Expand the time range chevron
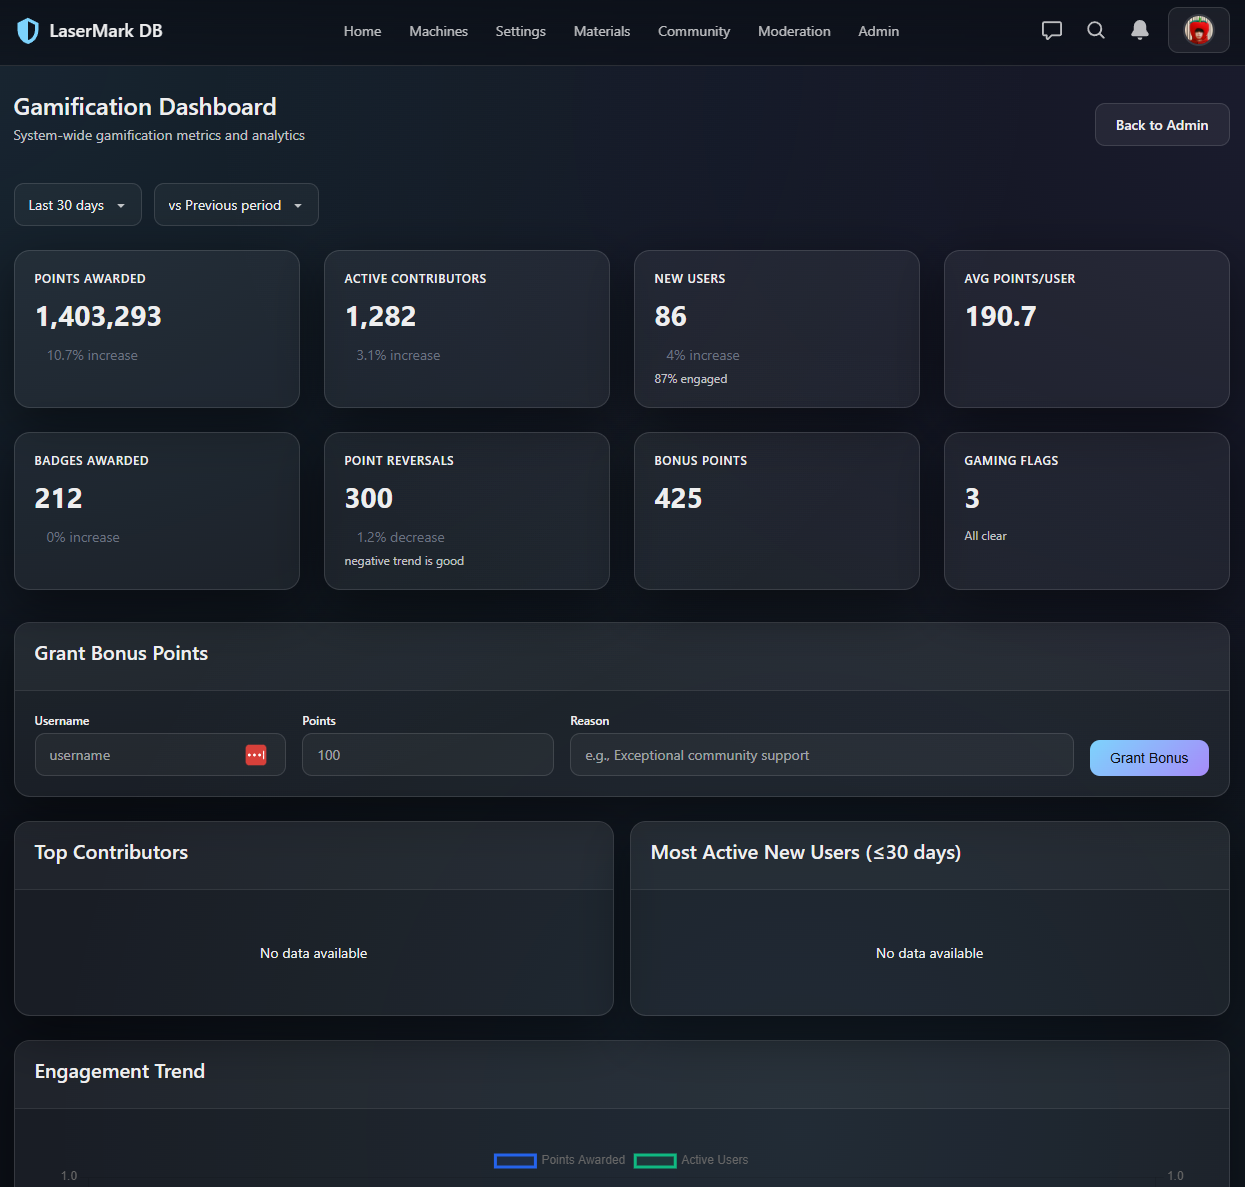 121,205
